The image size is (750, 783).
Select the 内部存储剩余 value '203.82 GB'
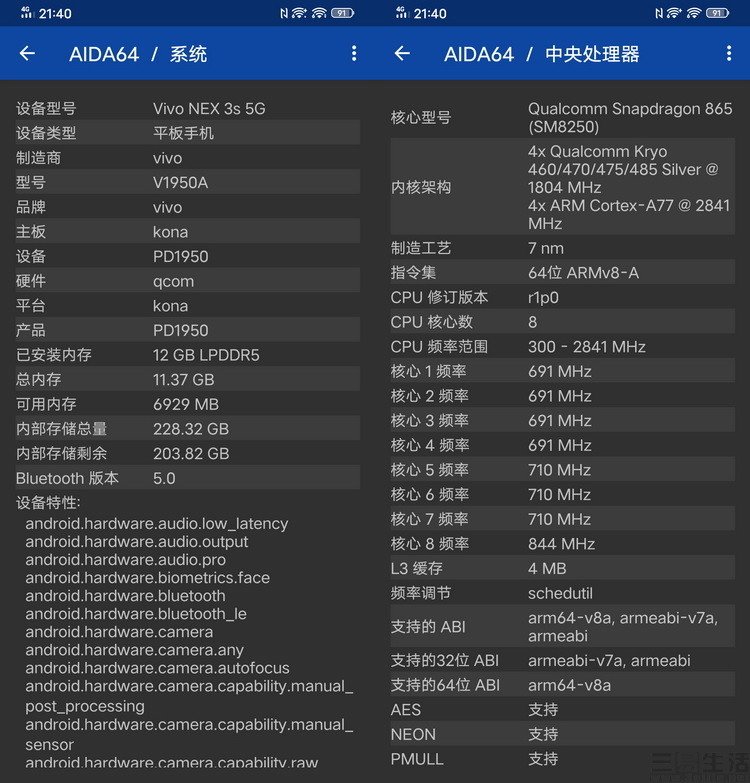point(191,453)
